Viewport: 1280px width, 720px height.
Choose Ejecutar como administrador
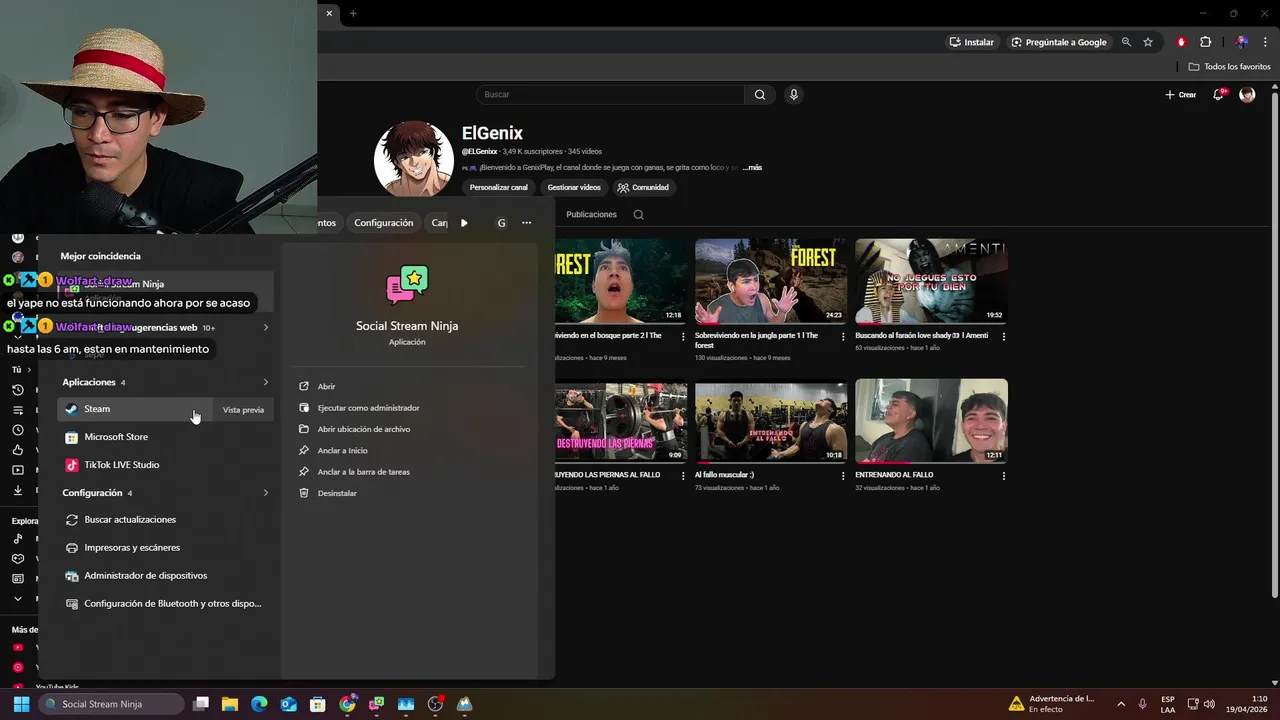(368, 408)
